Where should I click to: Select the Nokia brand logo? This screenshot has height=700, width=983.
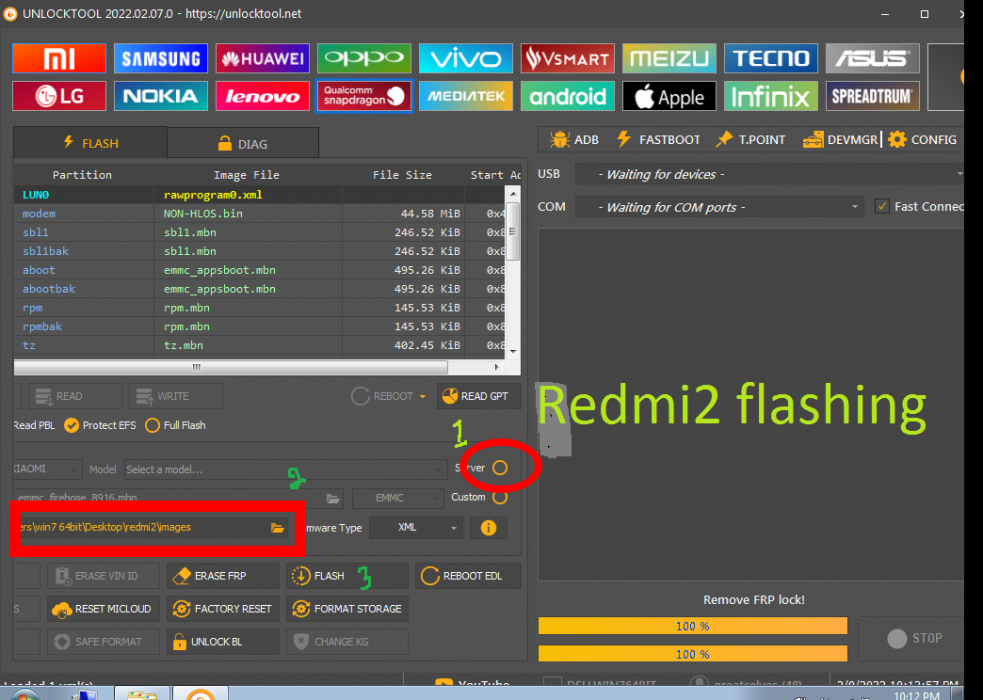[x=160, y=96]
